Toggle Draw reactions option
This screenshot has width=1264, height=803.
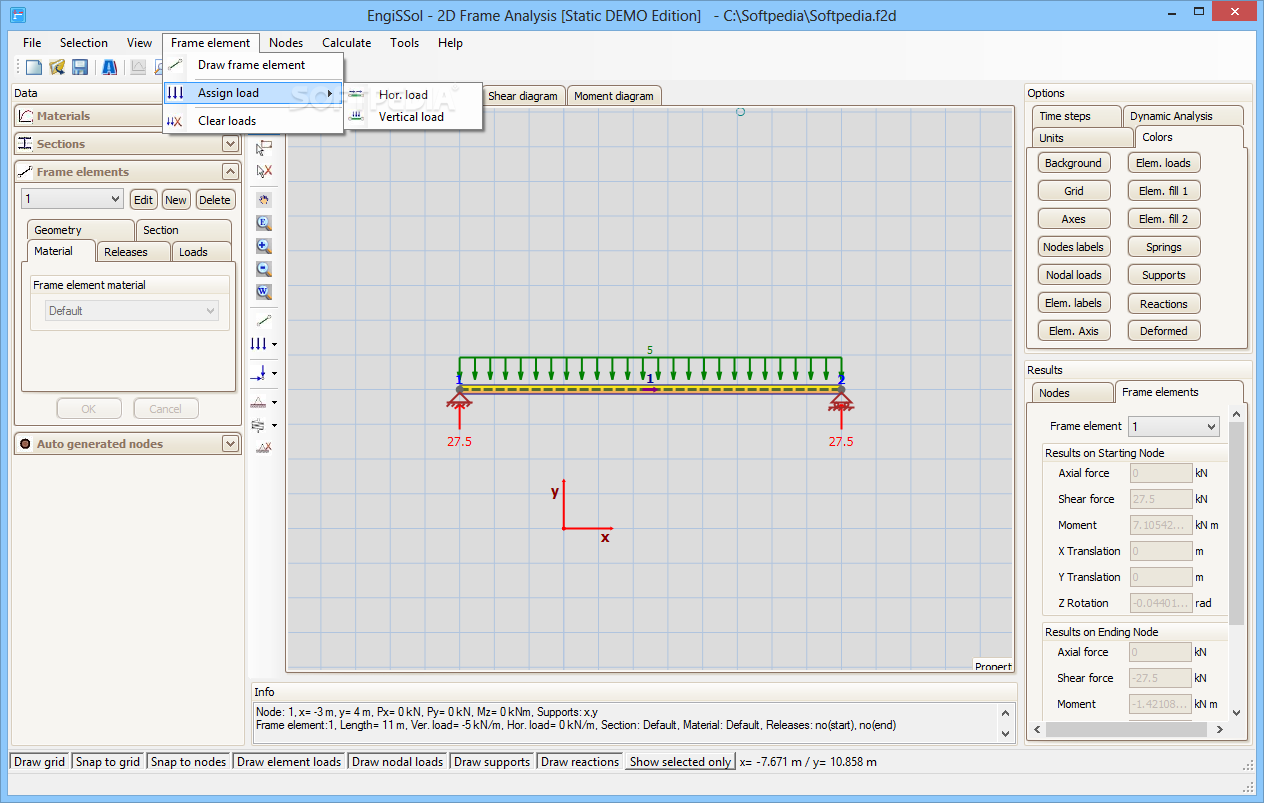point(581,762)
